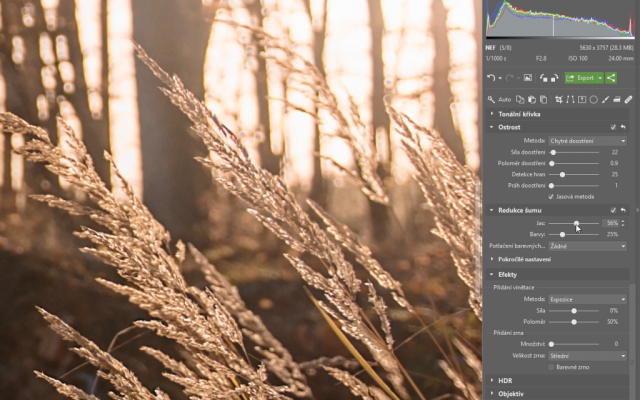Click the photo of grass in preview
This screenshot has height=400, width=640.
[241, 200]
